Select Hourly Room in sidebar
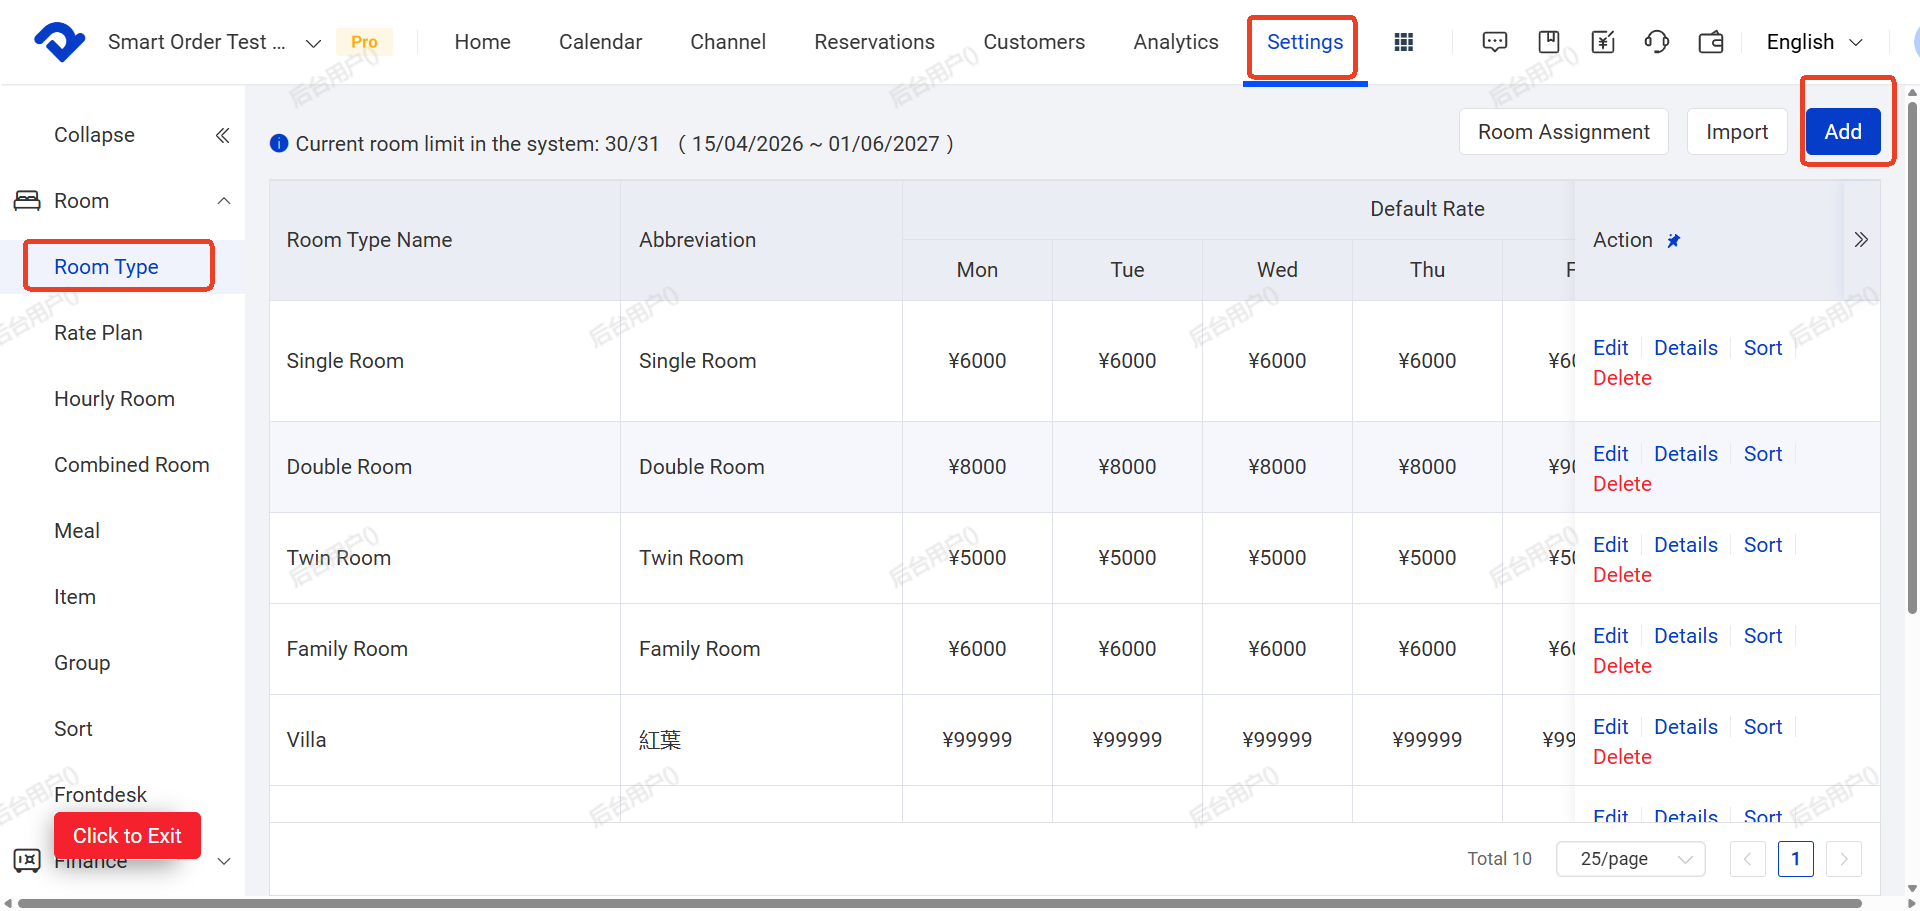This screenshot has height=911, width=1920. [x=114, y=399]
